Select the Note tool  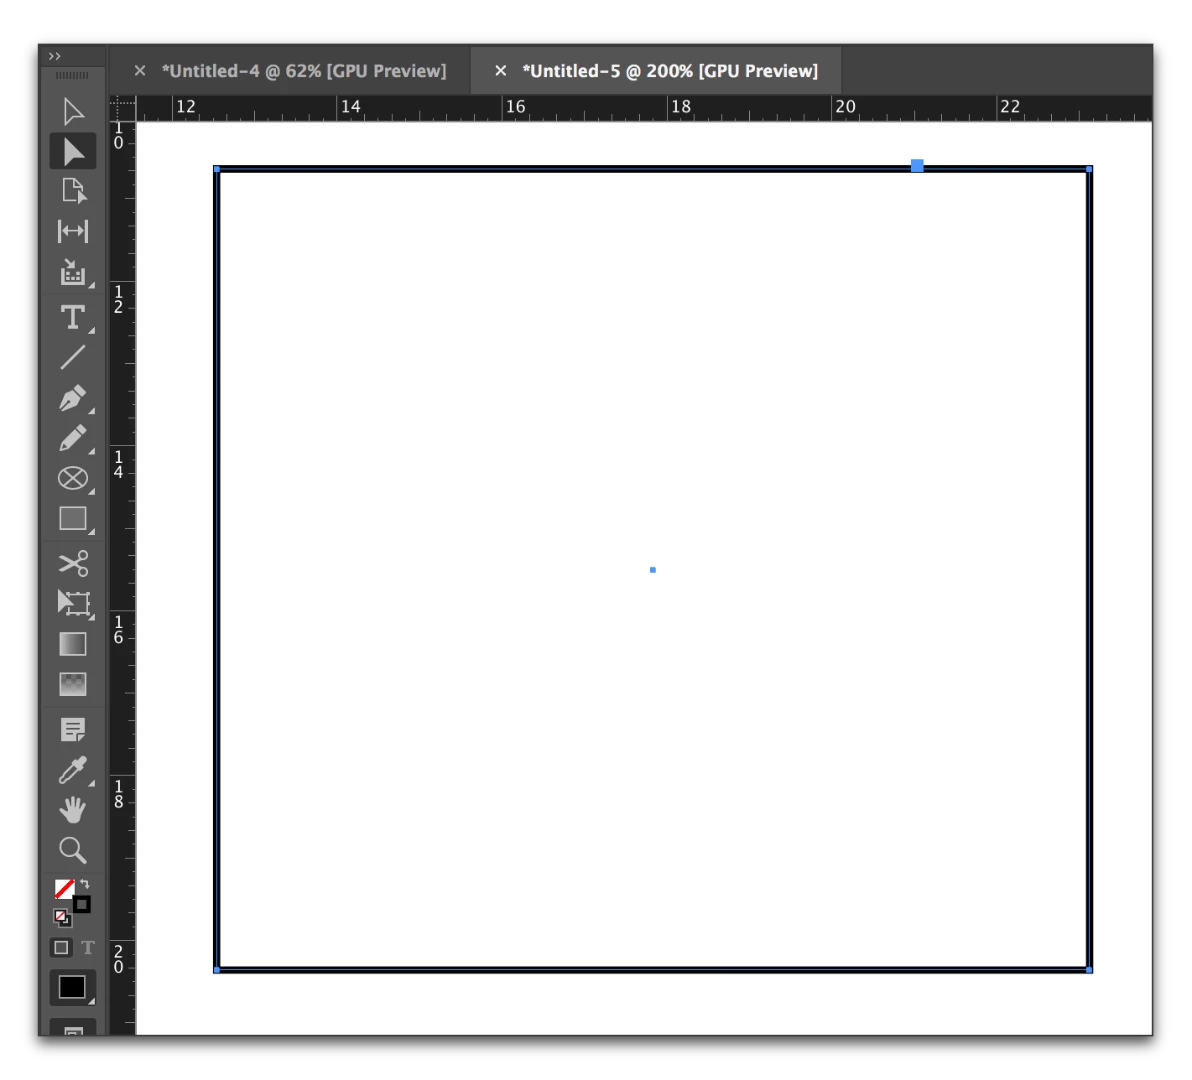(73, 730)
